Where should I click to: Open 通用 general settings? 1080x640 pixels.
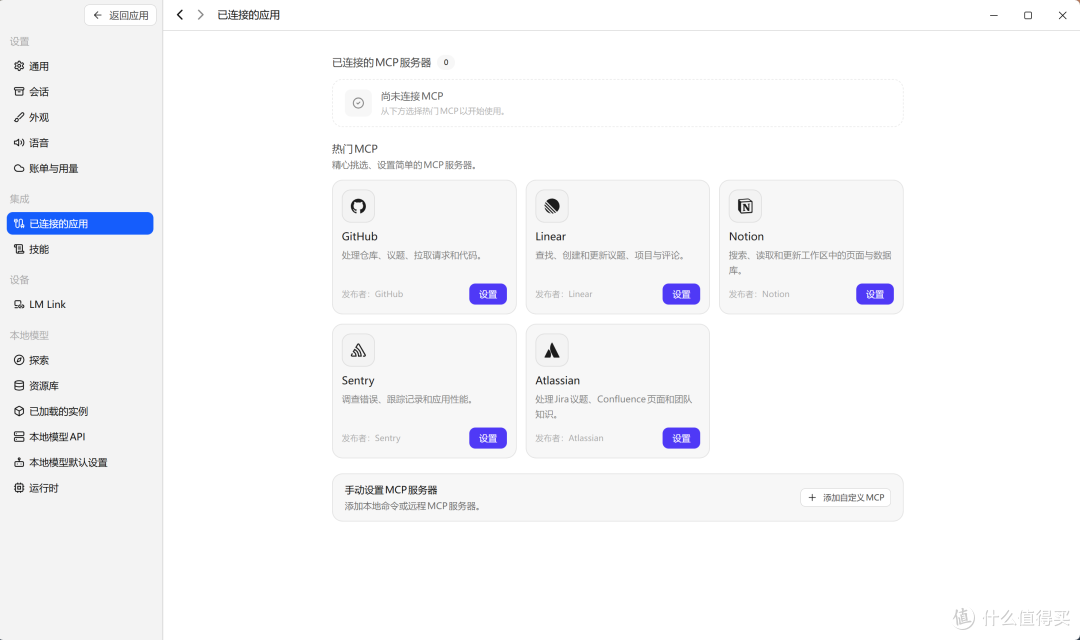pos(80,66)
